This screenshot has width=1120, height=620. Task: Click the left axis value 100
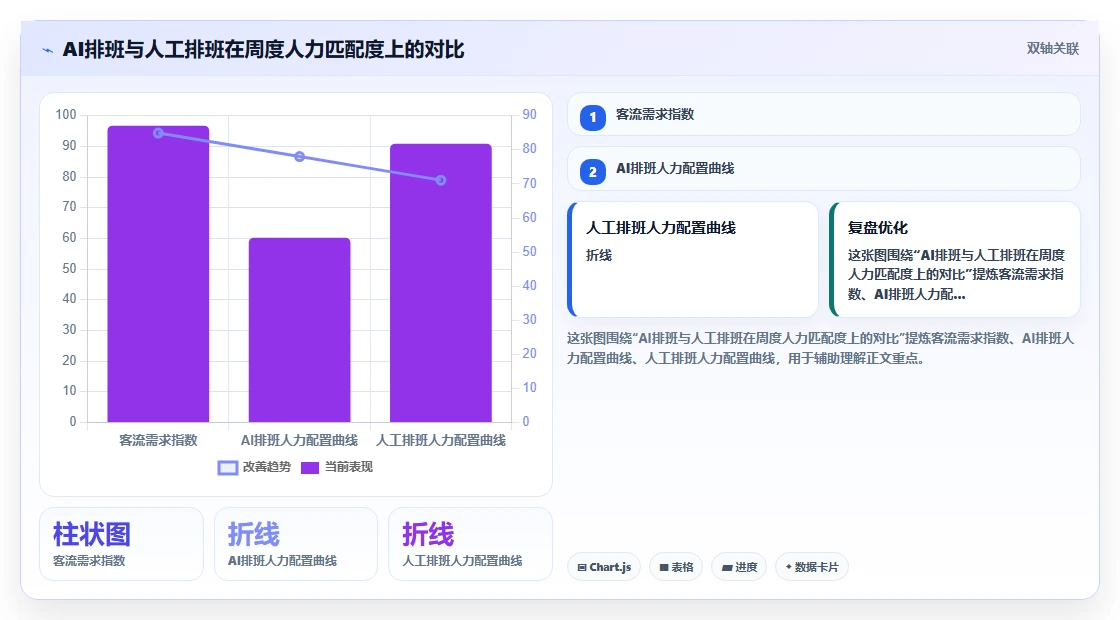pyautogui.click(x=66, y=114)
